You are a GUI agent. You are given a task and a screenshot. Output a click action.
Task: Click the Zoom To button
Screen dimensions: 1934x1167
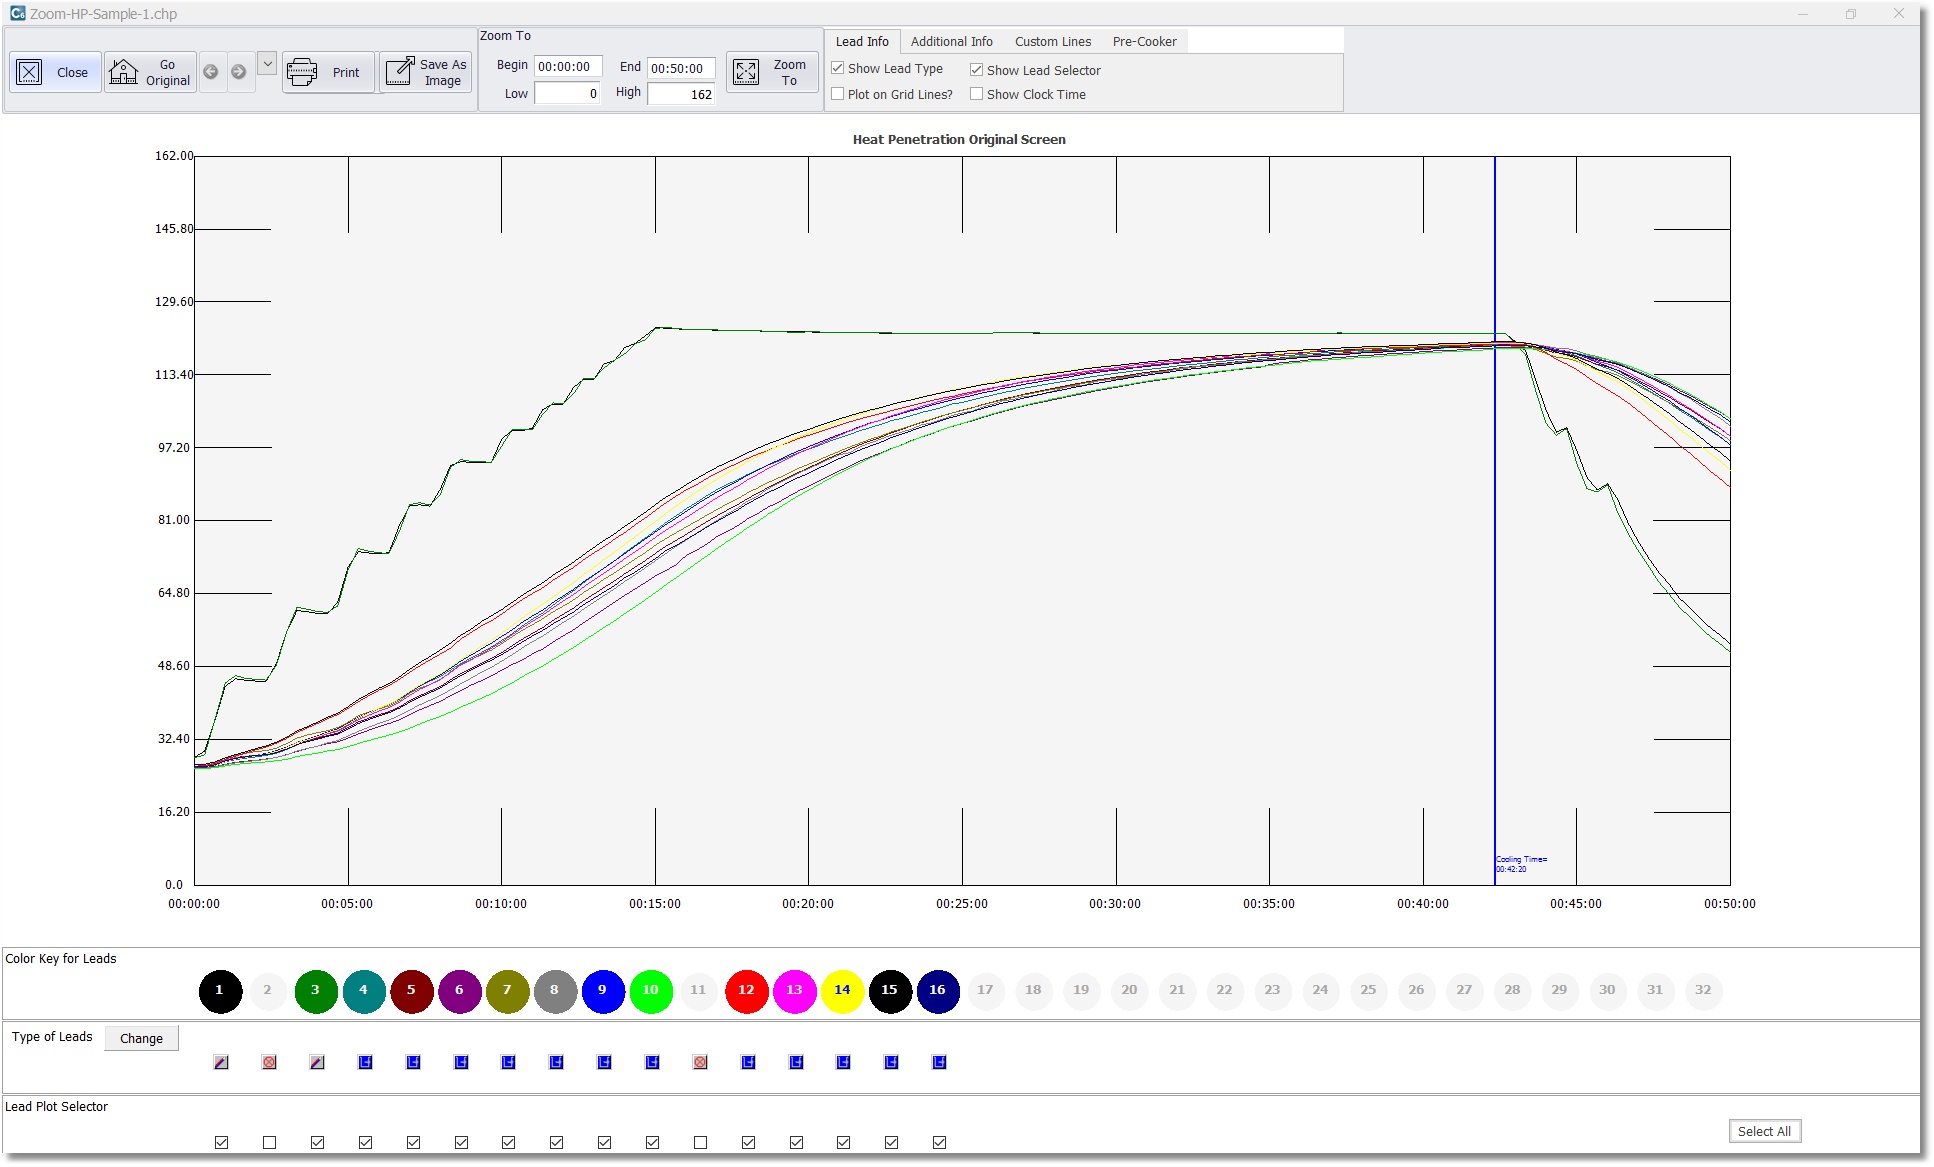click(x=772, y=72)
